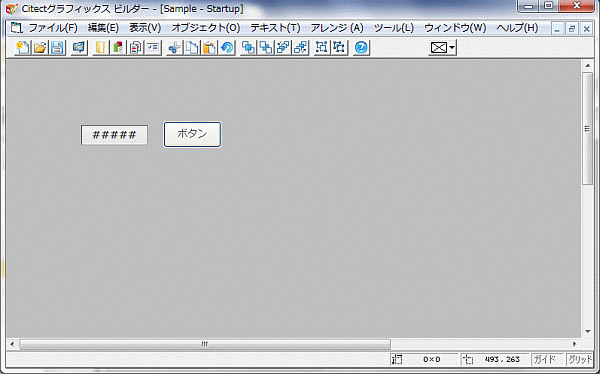The height and width of the screenshot is (374, 600).
Task: Restore the inner Startup document window
Action: coord(572,29)
